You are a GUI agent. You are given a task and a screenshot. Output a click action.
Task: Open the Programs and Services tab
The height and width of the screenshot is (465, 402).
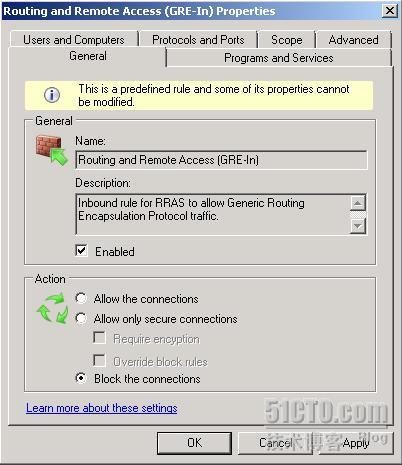(279, 58)
